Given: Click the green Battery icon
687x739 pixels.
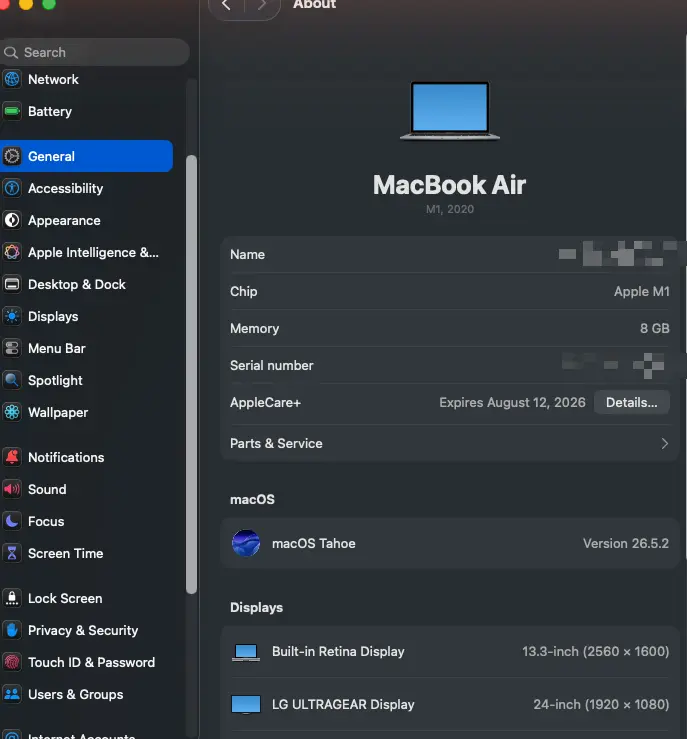Looking at the screenshot, I should click(12, 111).
